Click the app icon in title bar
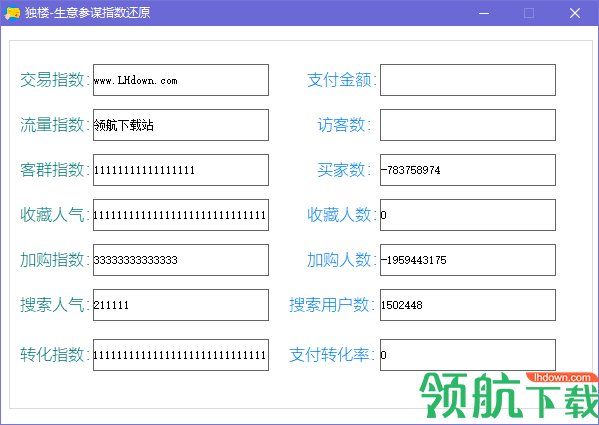This screenshot has width=599, height=425. point(12,13)
